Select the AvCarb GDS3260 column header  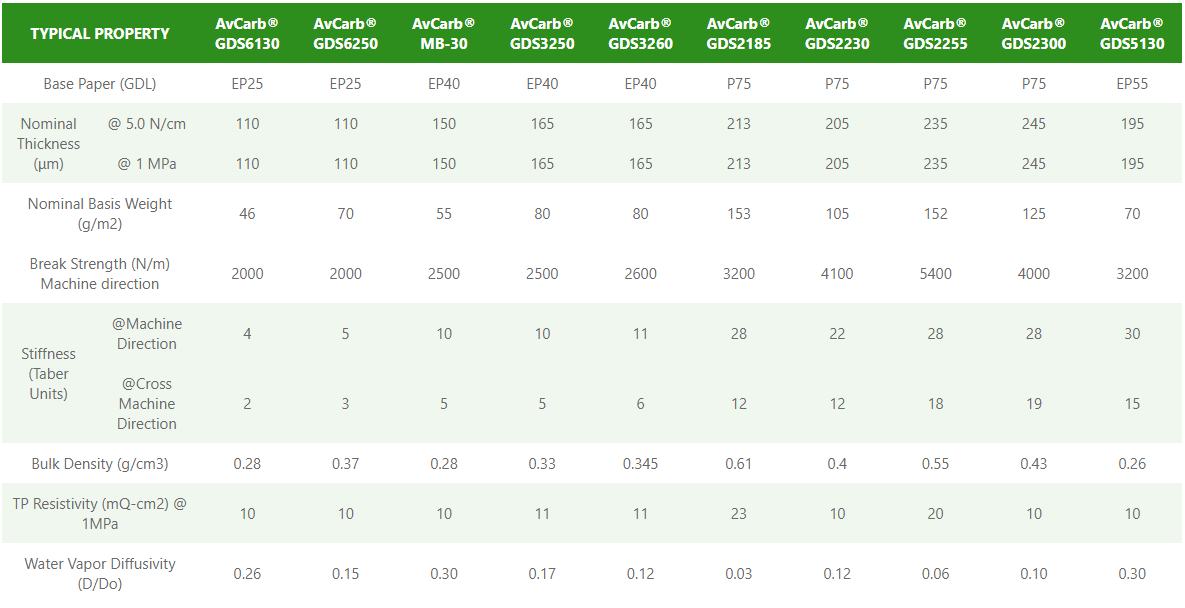[640, 33]
